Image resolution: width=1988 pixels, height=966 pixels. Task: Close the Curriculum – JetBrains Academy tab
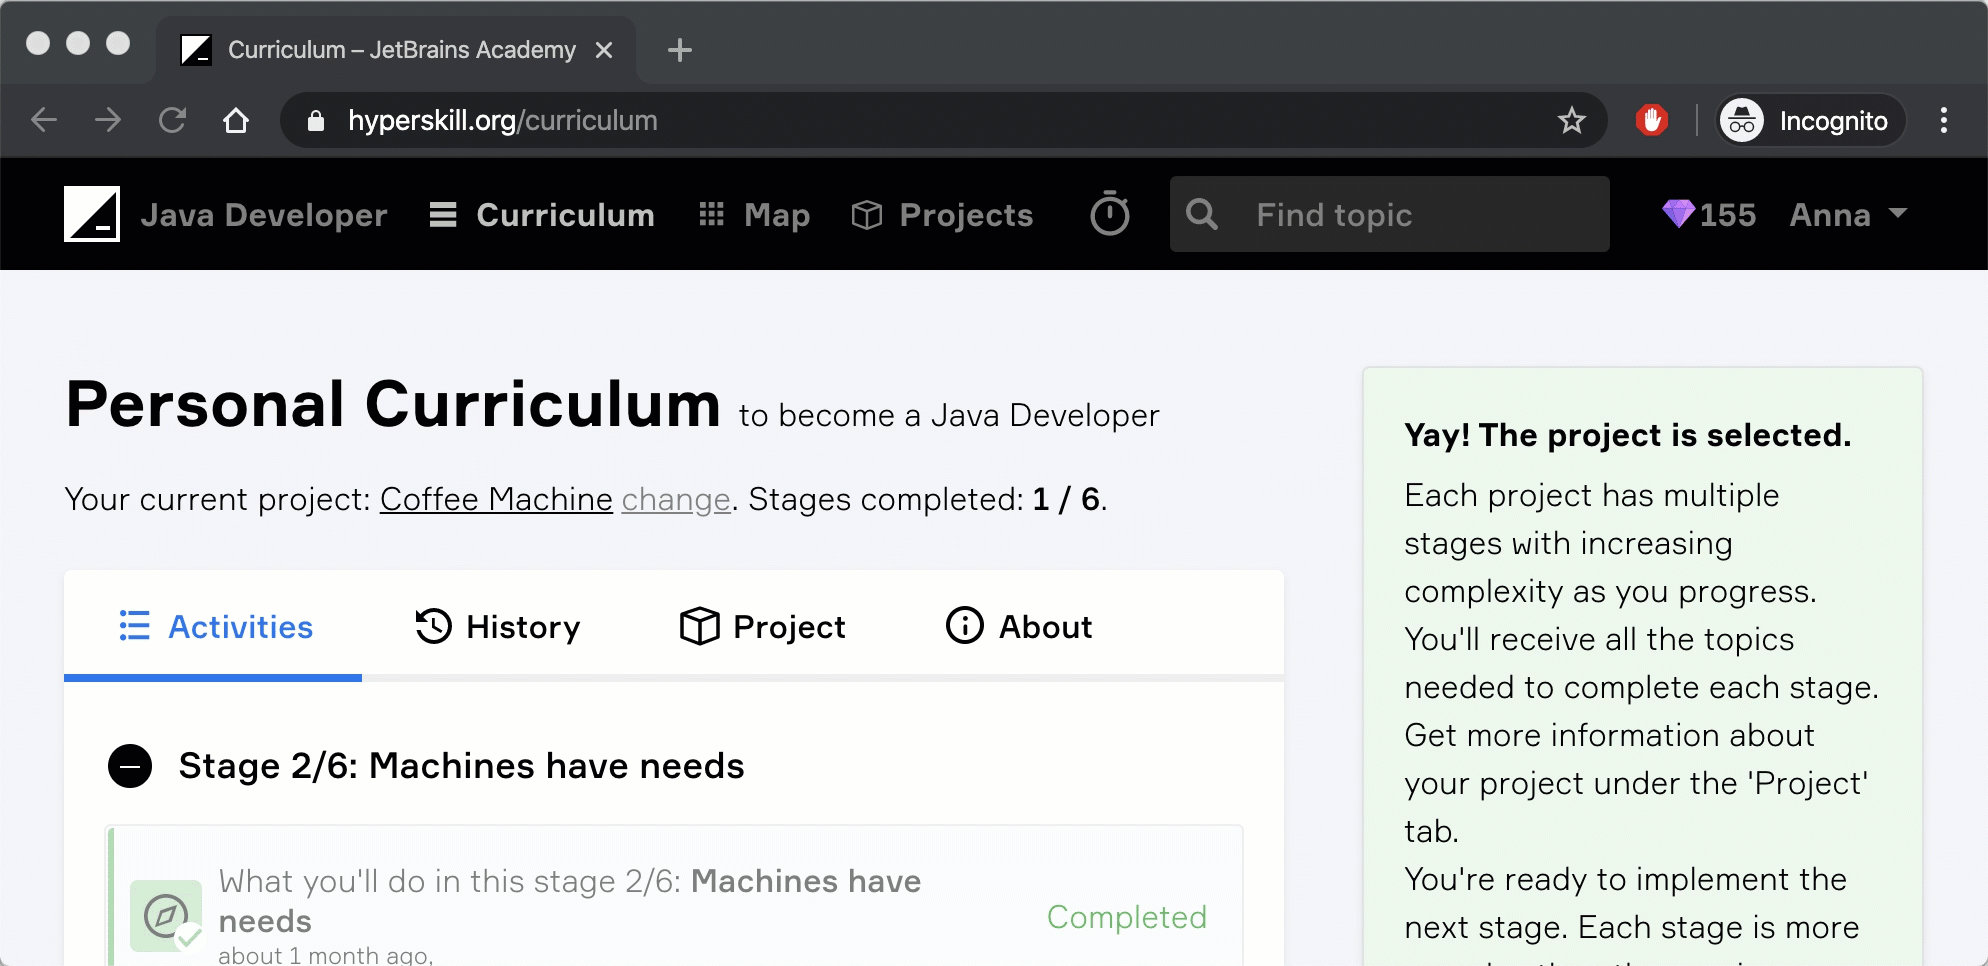pos(604,50)
